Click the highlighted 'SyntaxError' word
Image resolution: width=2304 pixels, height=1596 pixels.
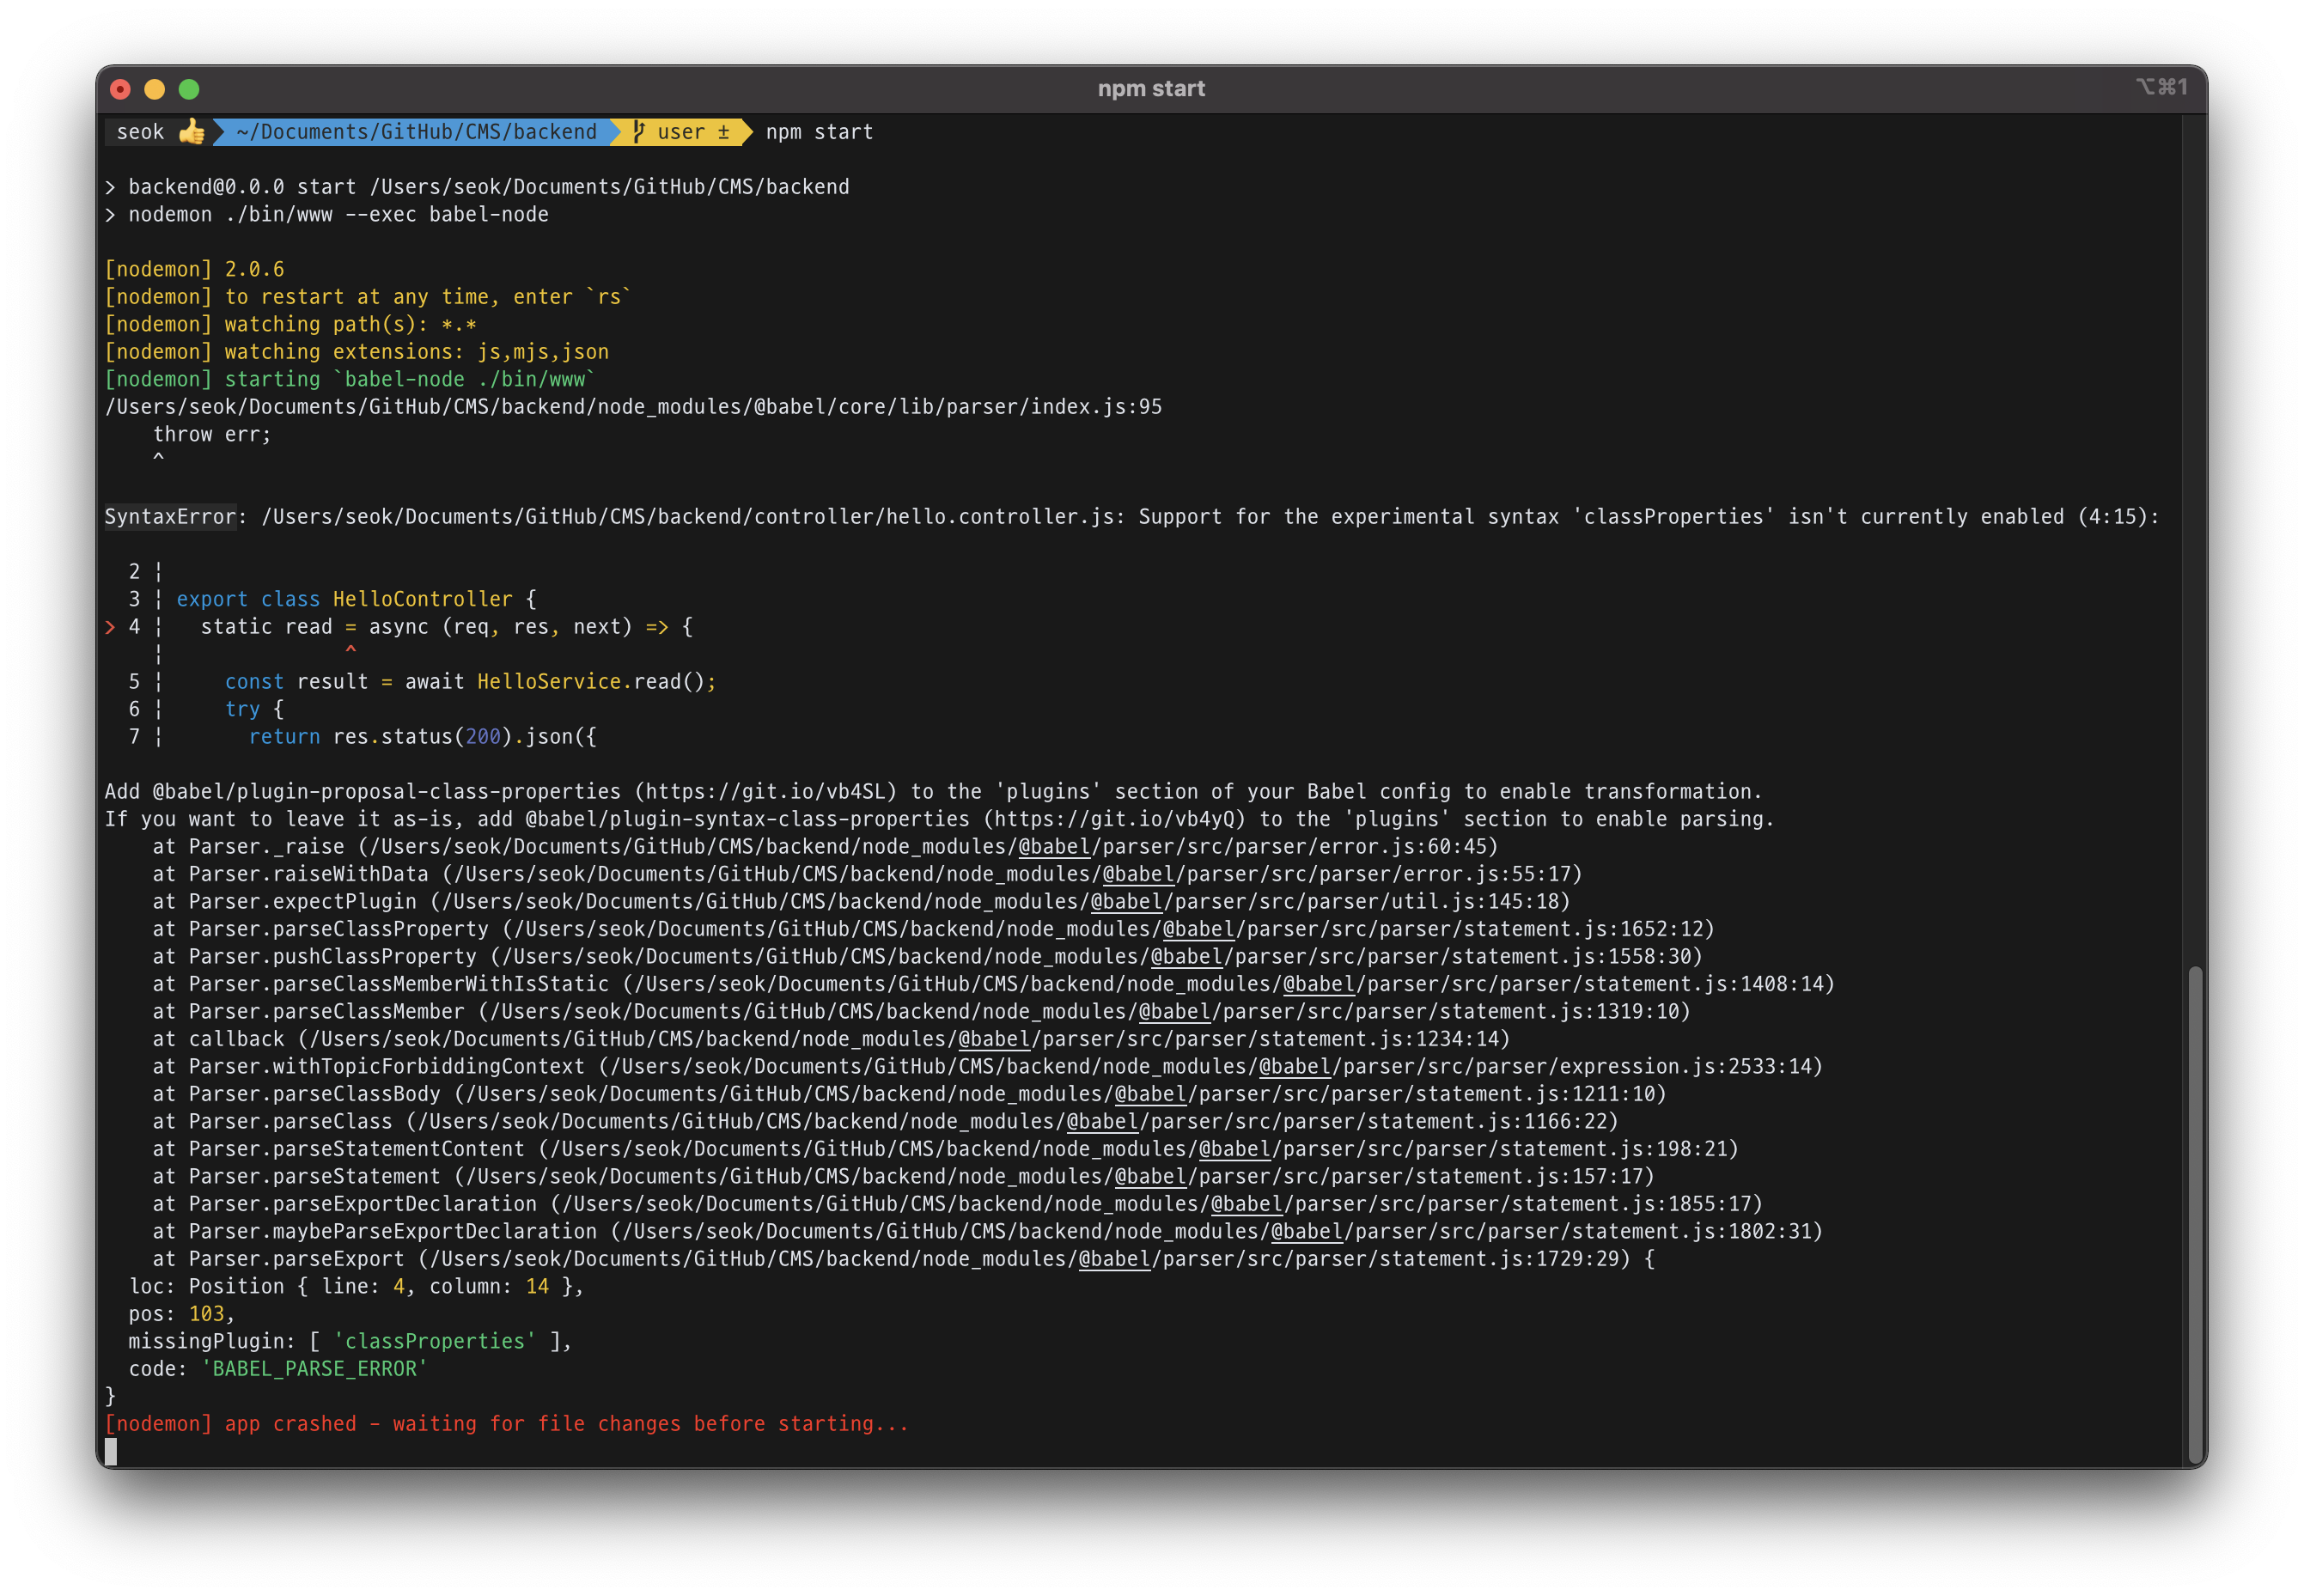(170, 516)
